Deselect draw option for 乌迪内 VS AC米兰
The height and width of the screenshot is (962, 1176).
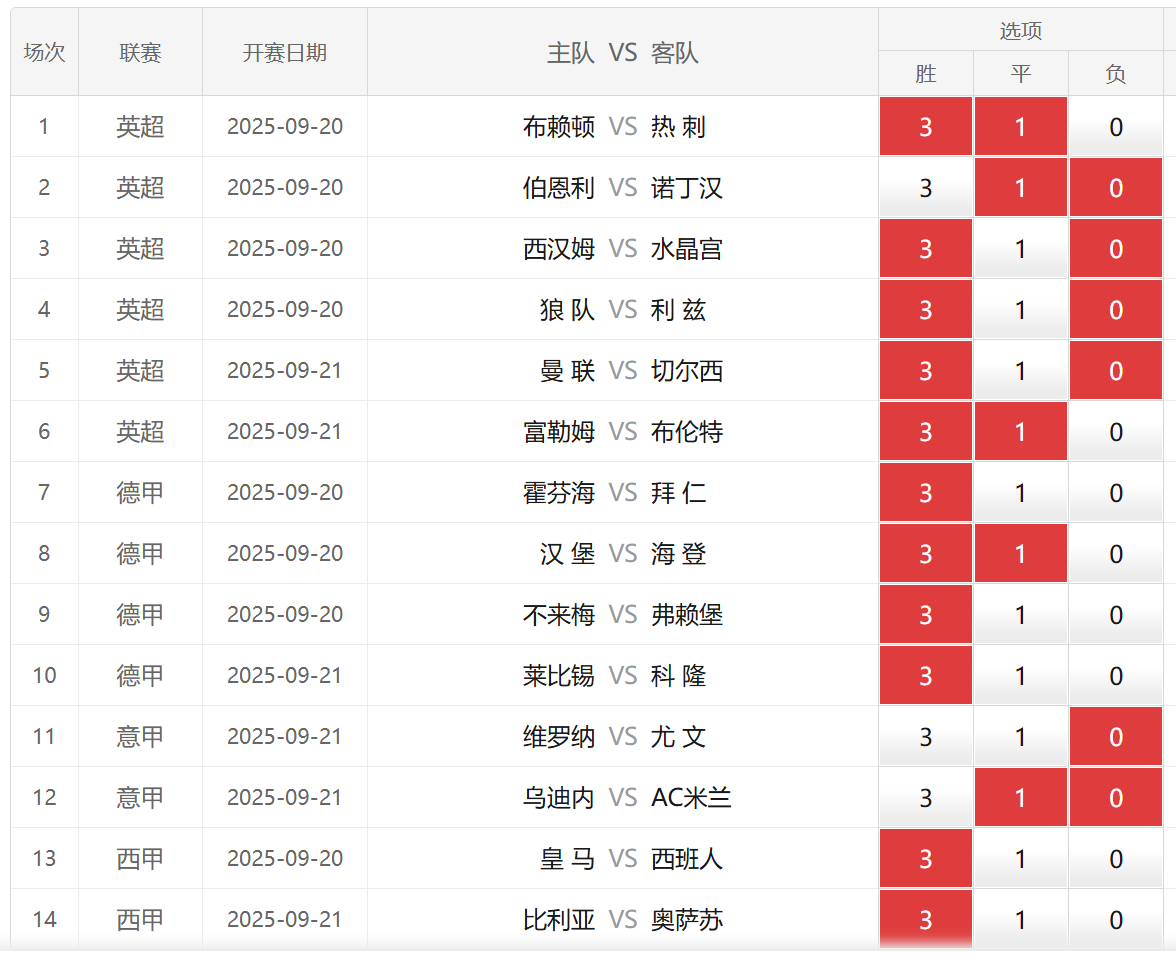point(1020,798)
